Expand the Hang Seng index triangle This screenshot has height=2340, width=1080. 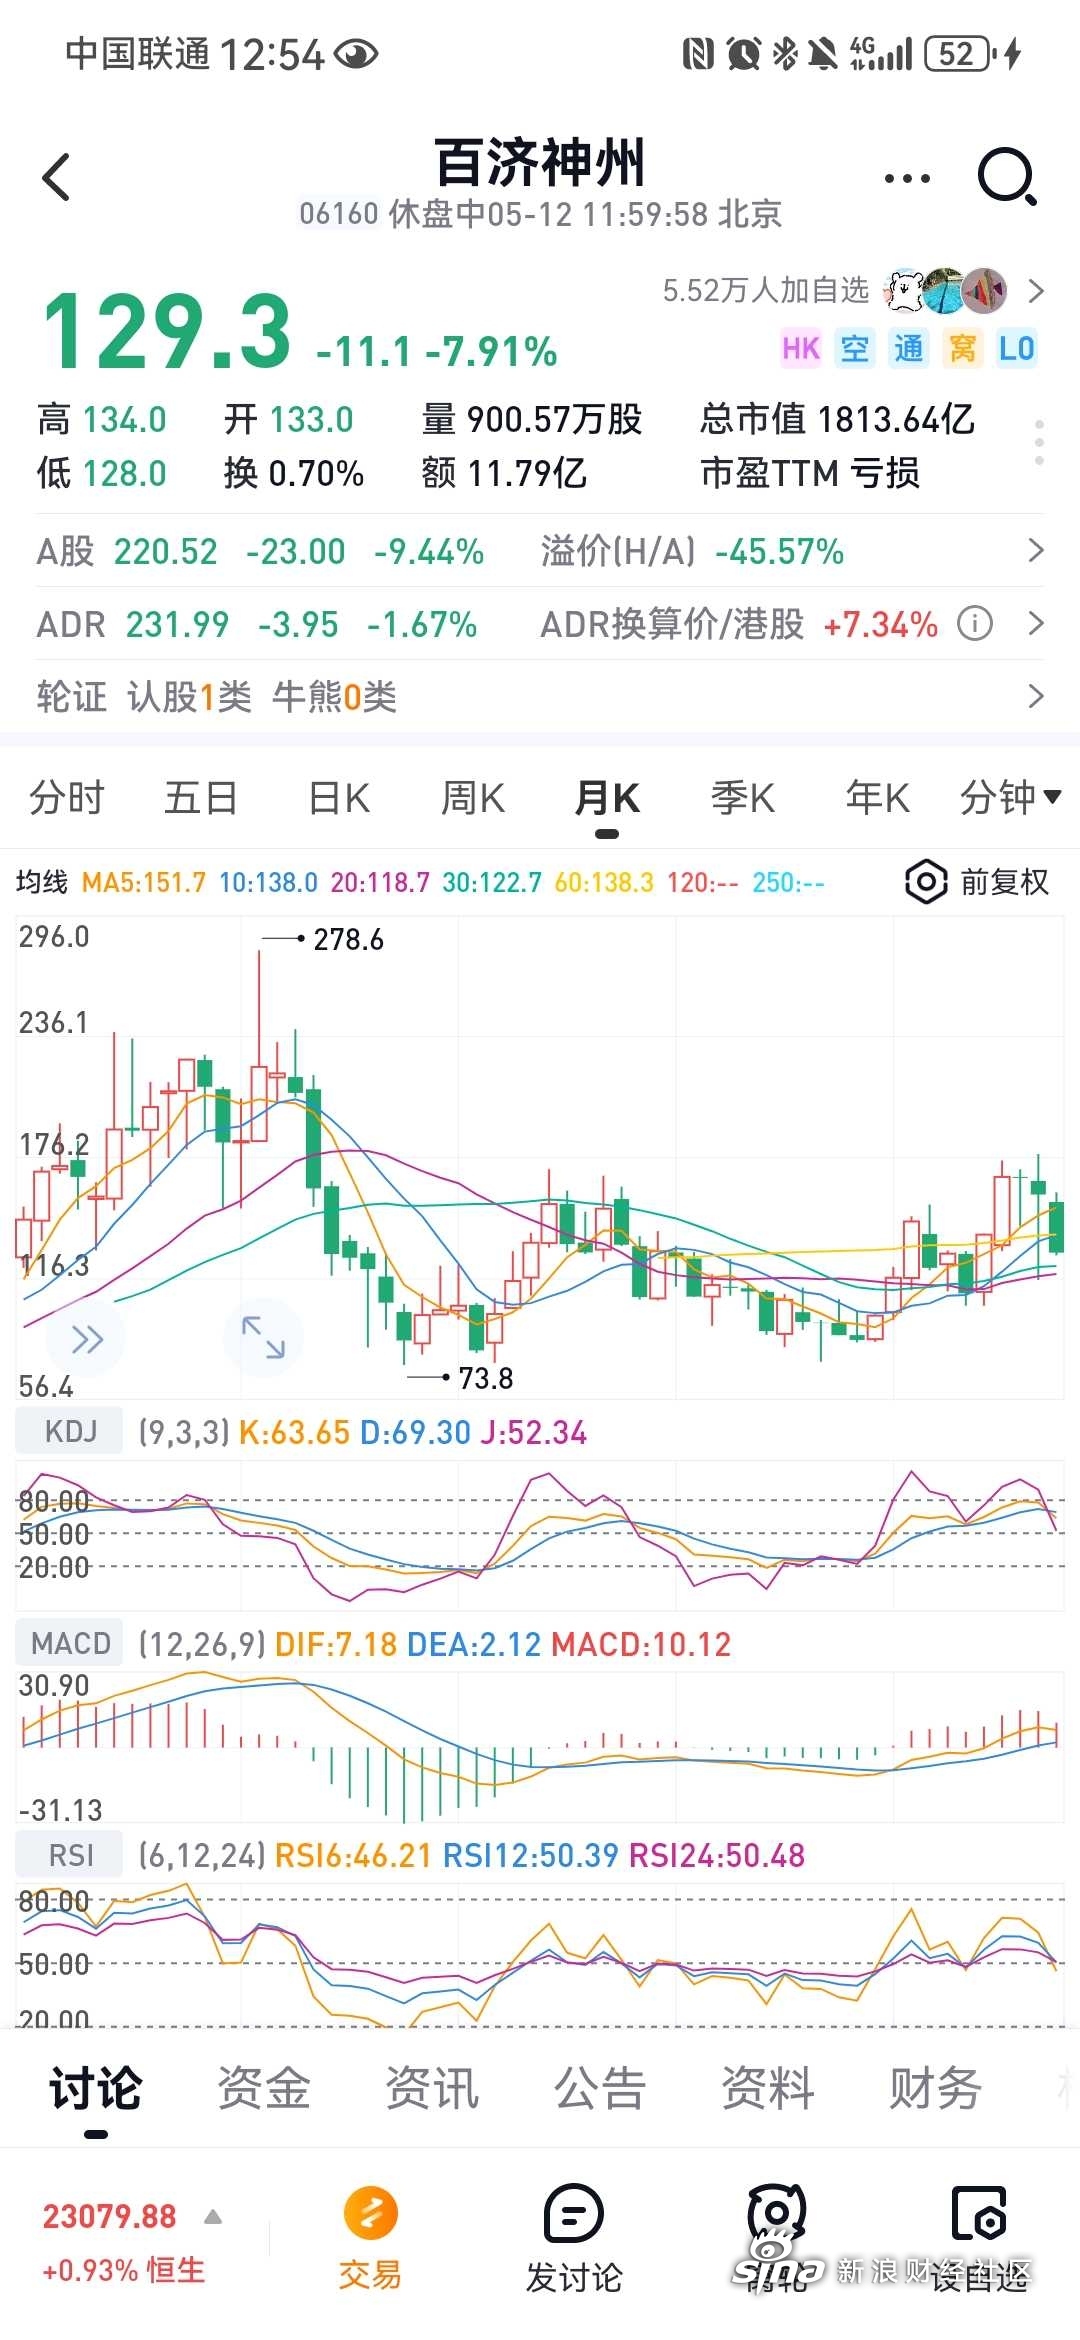[213, 2217]
